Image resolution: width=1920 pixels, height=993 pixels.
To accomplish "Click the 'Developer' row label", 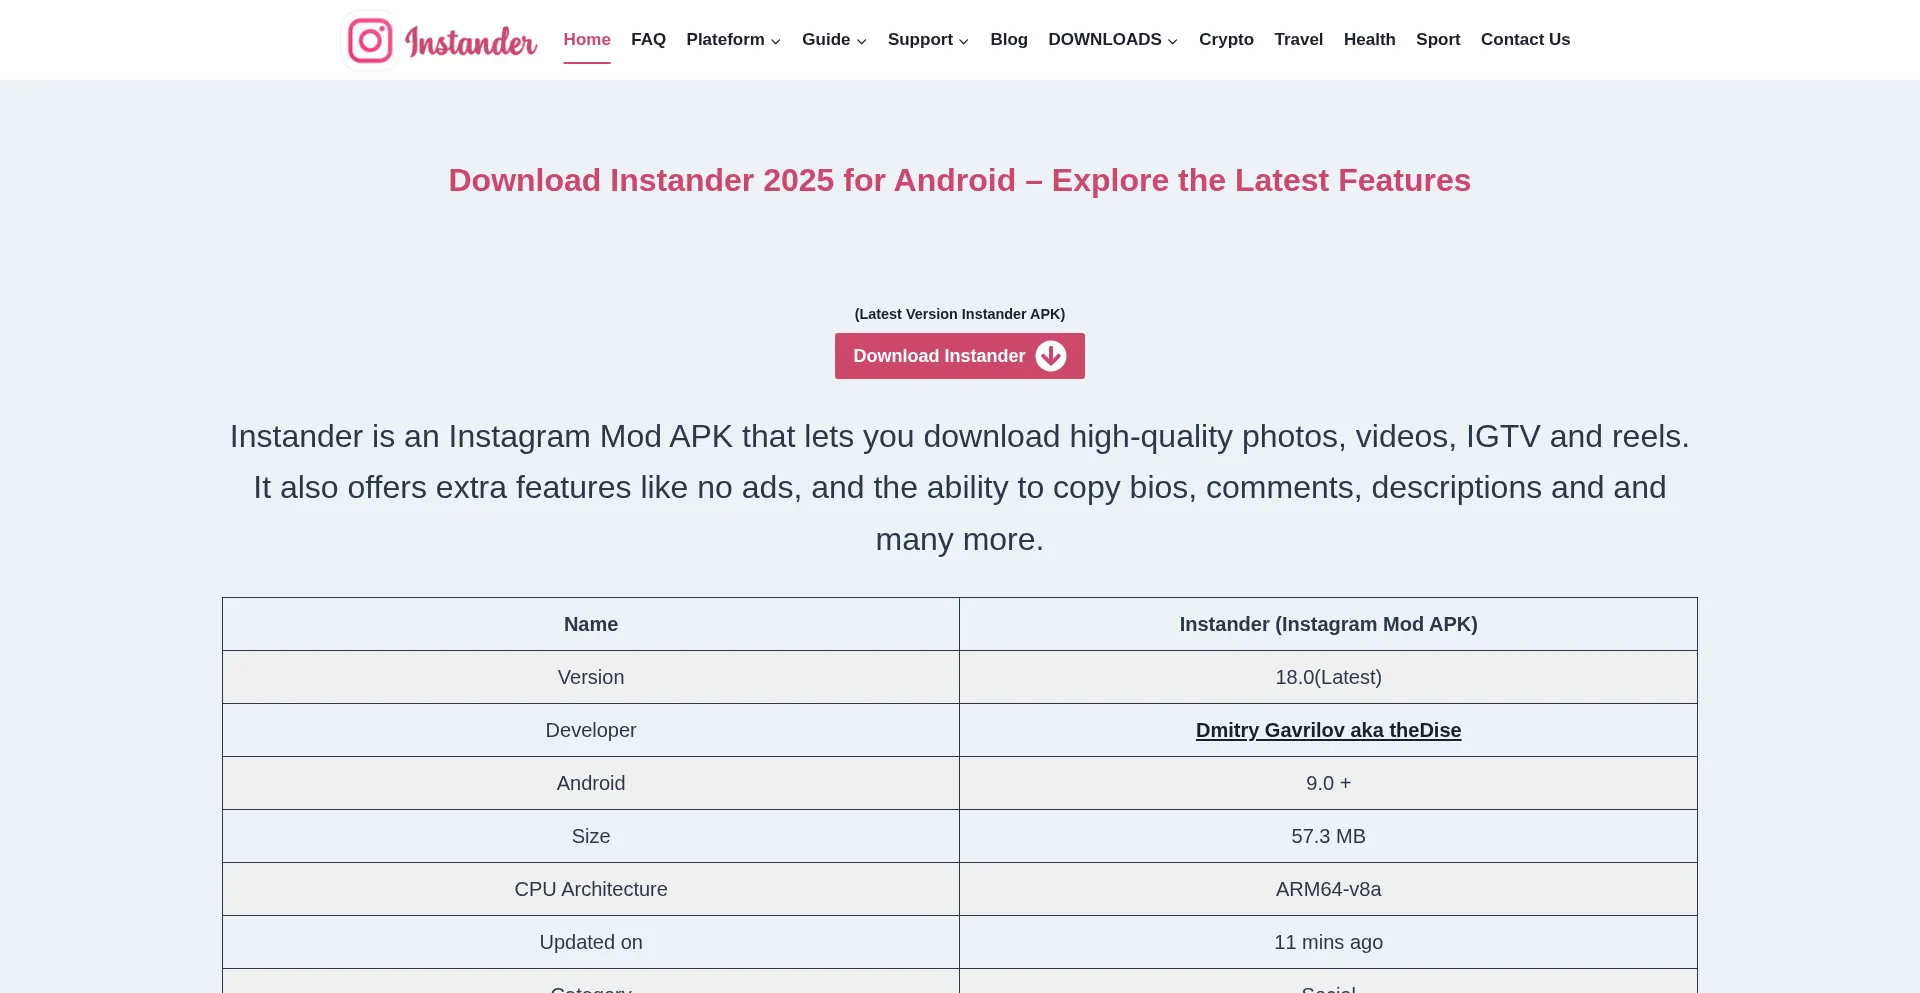I will (x=591, y=730).
